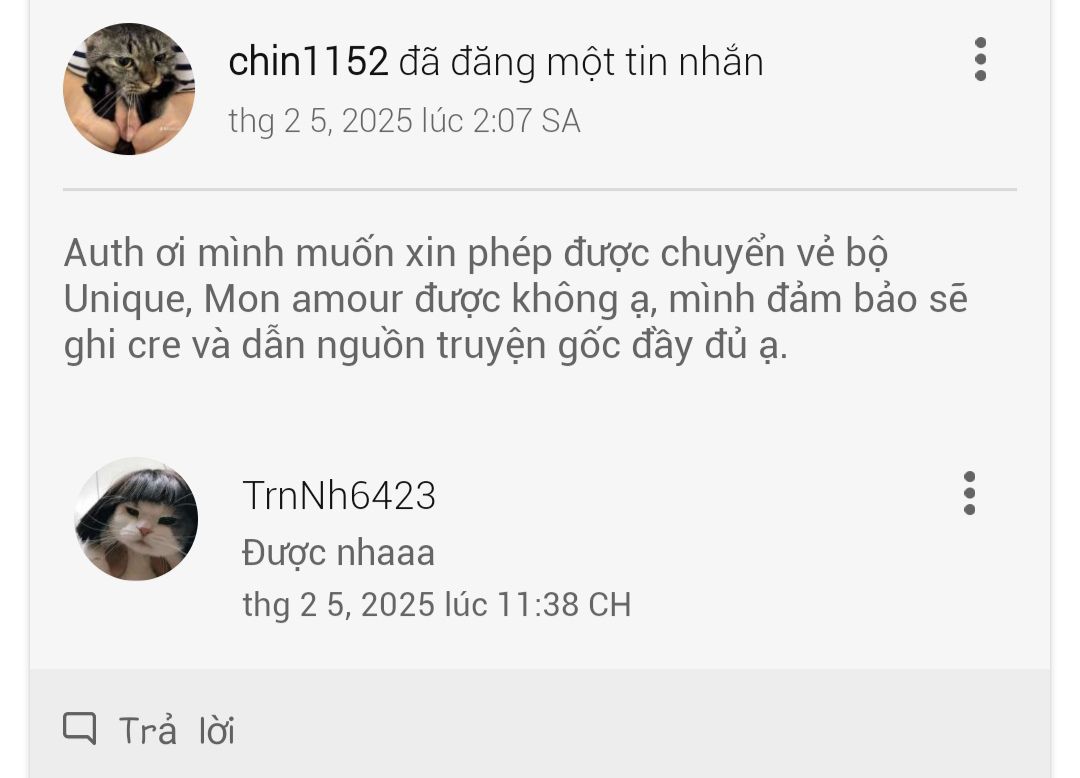Open the post options menu for chin1152
The height and width of the screenshot is (778, 1080).
click(x=980, y=59)
